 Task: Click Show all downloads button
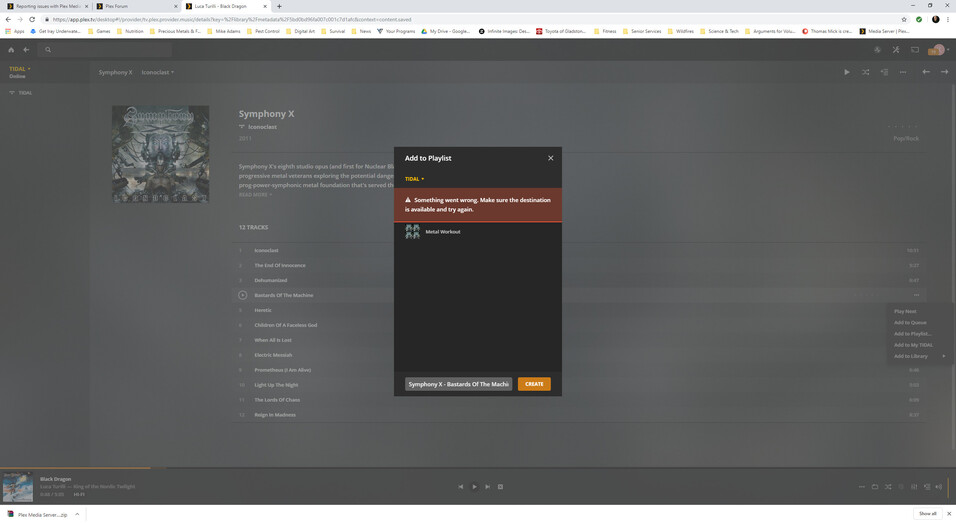pyautogui.click(x=927, y=514)
